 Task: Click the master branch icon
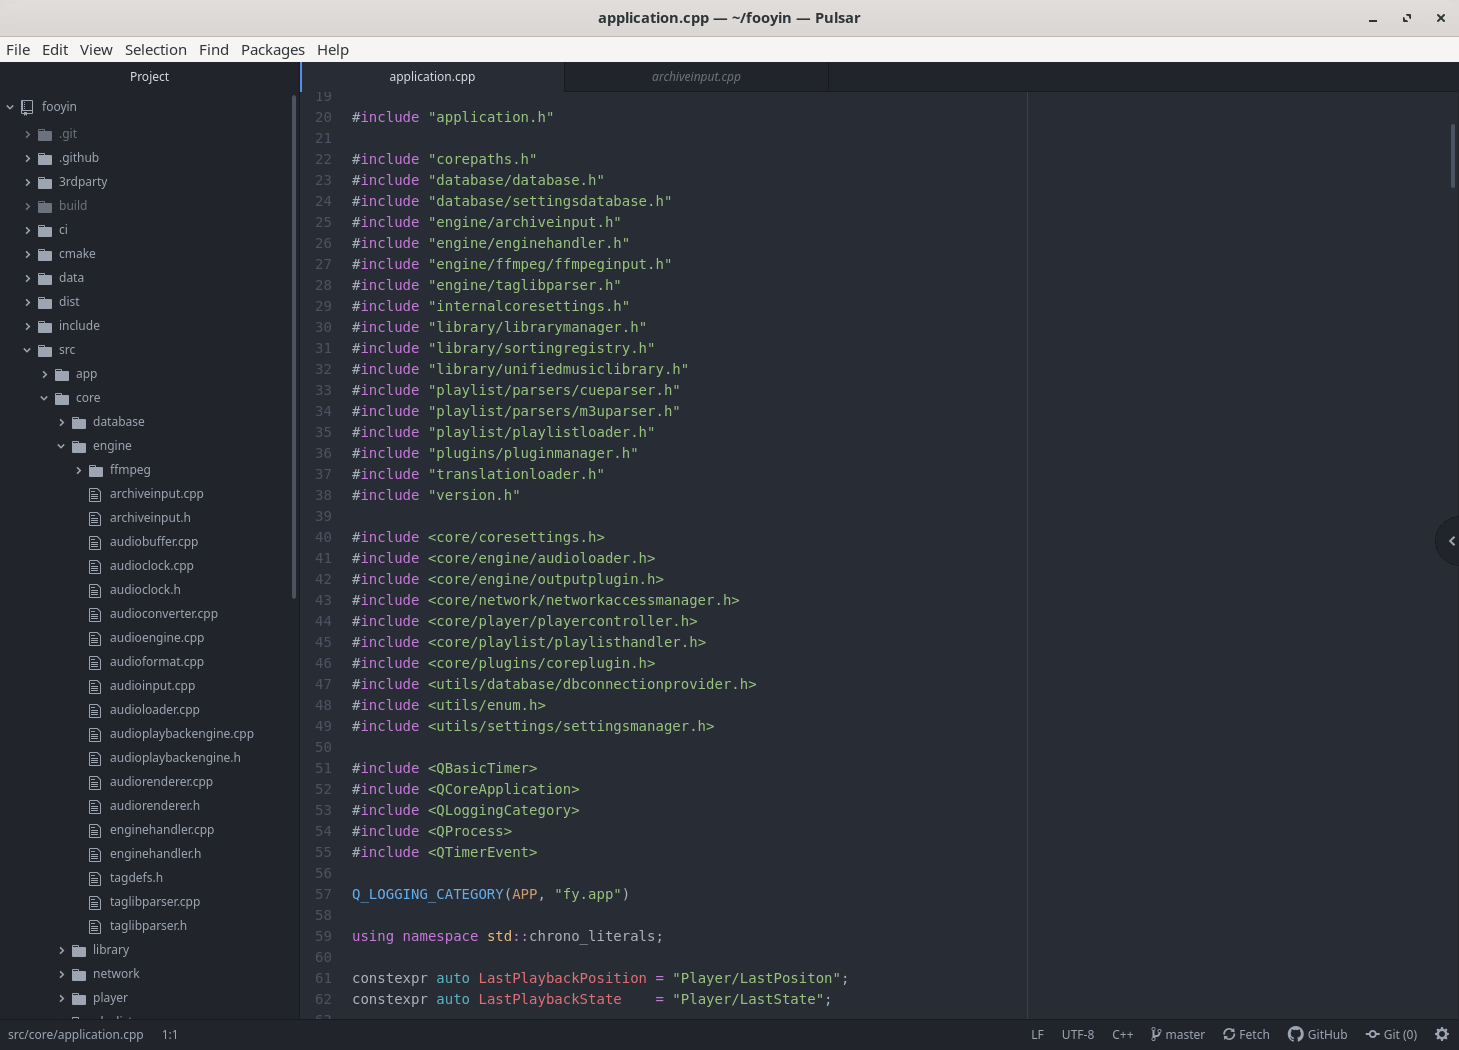1156,1034
